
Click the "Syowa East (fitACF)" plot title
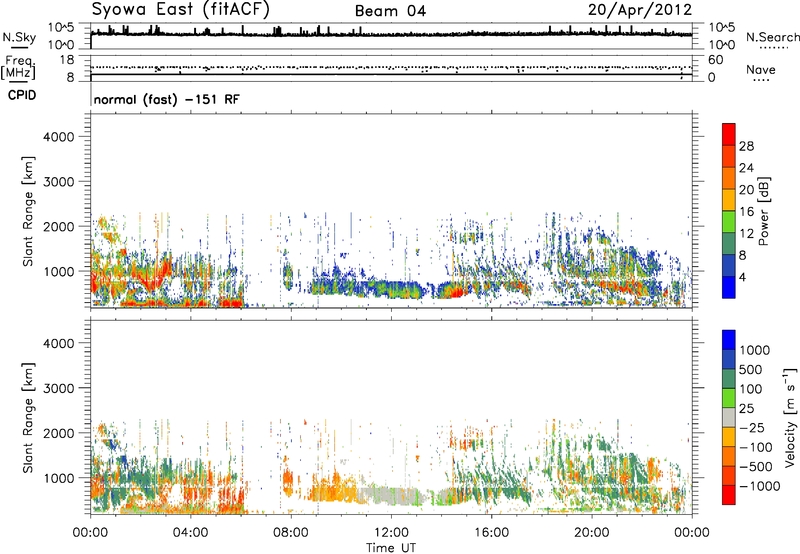pyautogui.click(x=180, y=10)
